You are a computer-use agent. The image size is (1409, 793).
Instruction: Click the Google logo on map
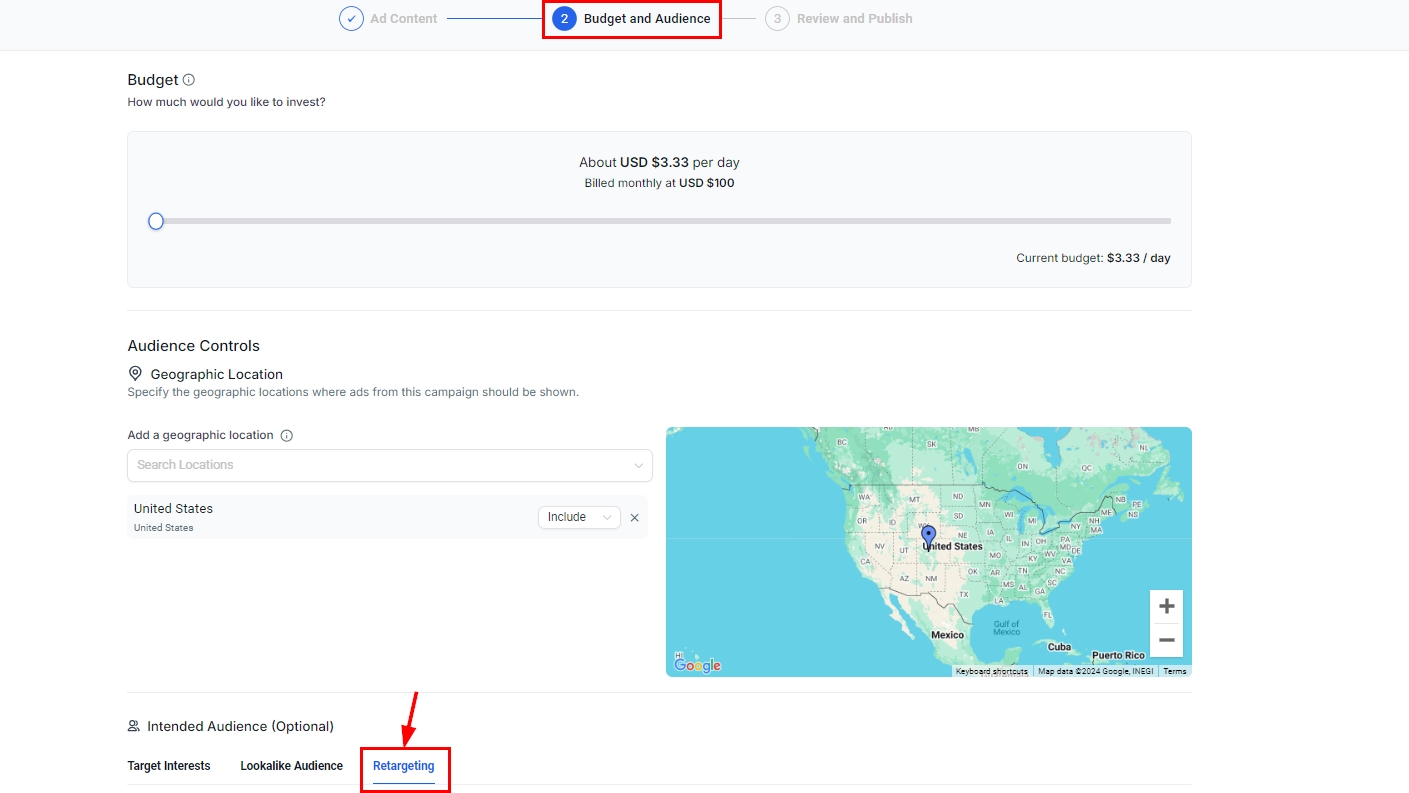(x=697, y=665)
